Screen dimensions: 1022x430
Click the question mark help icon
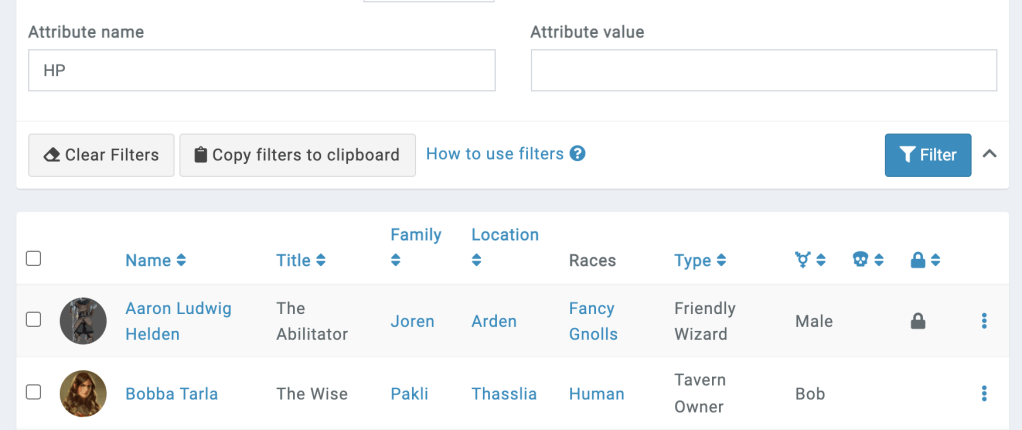pos(577,154)
